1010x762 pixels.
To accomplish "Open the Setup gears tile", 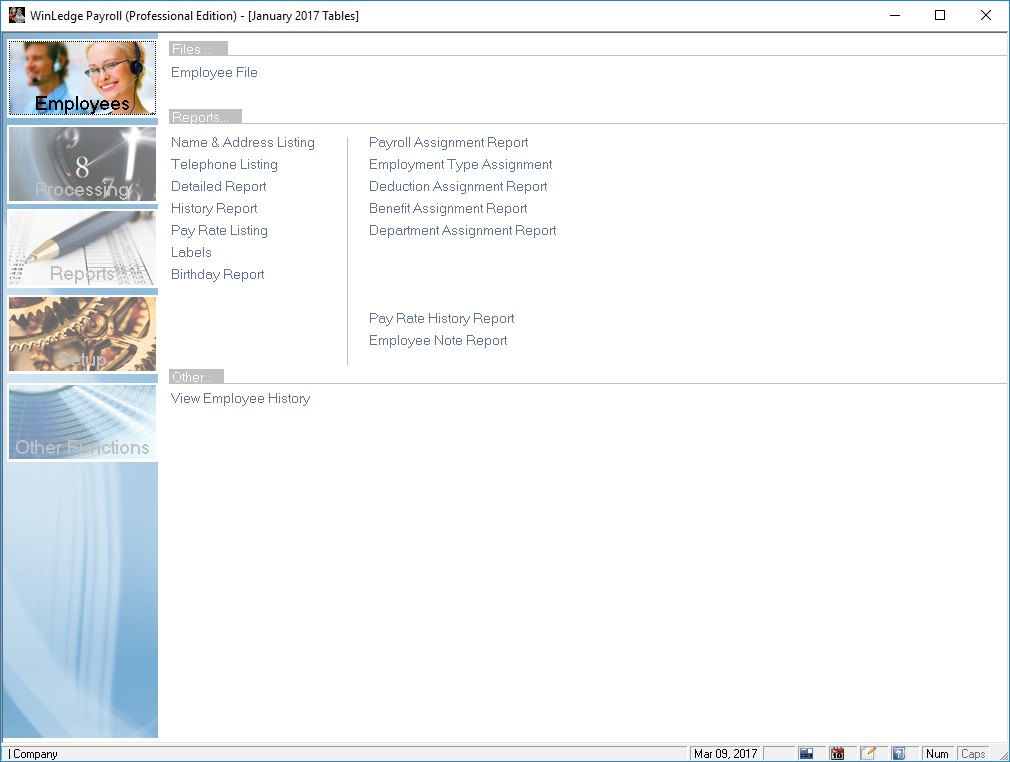I will (x=82, y=334).
